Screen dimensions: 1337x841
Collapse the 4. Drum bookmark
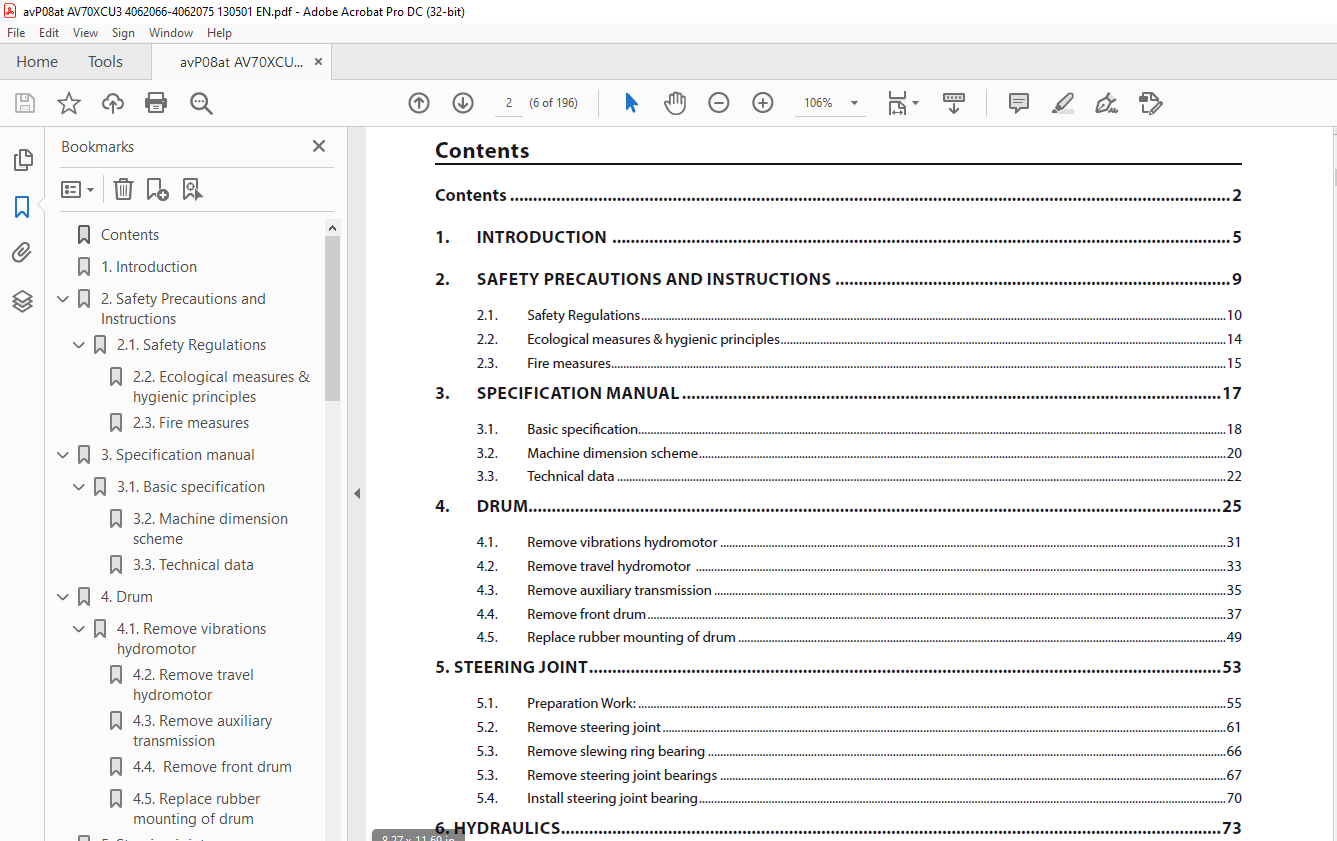point(64,597)
